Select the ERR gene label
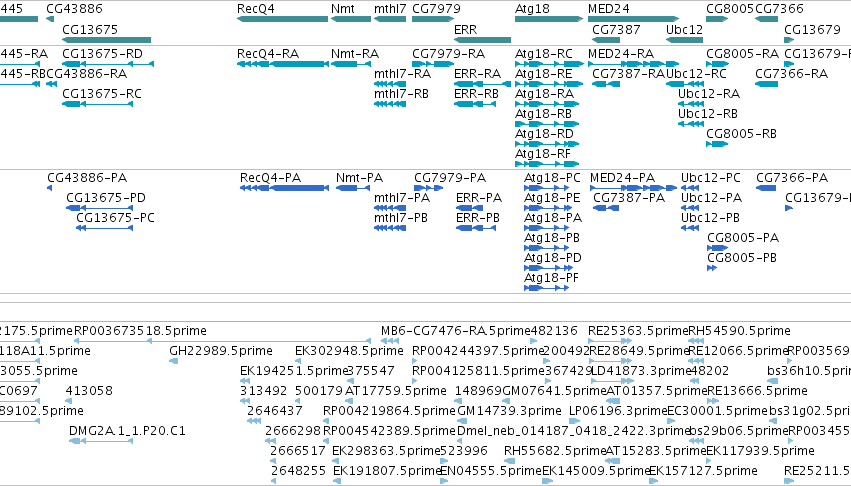Screen dimensions: 851x486 [465, 29]
